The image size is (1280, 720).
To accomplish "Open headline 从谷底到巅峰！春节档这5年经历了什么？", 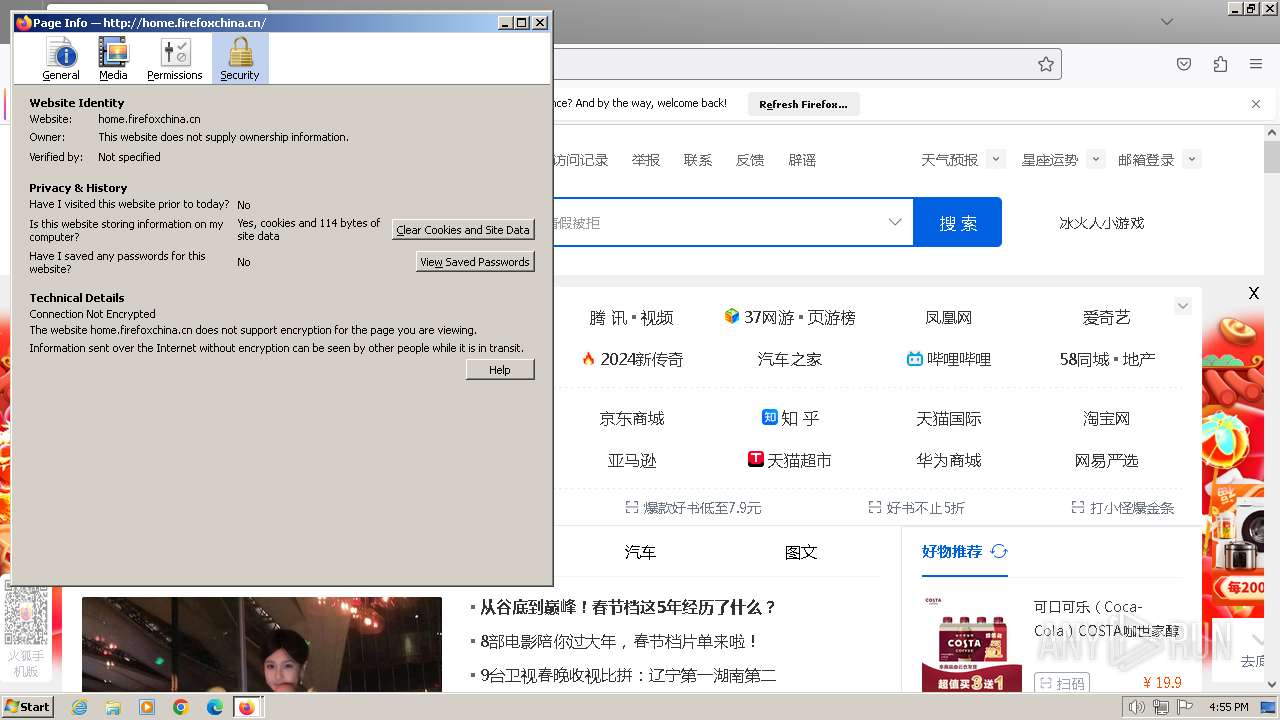I will [x=628, y=607].
